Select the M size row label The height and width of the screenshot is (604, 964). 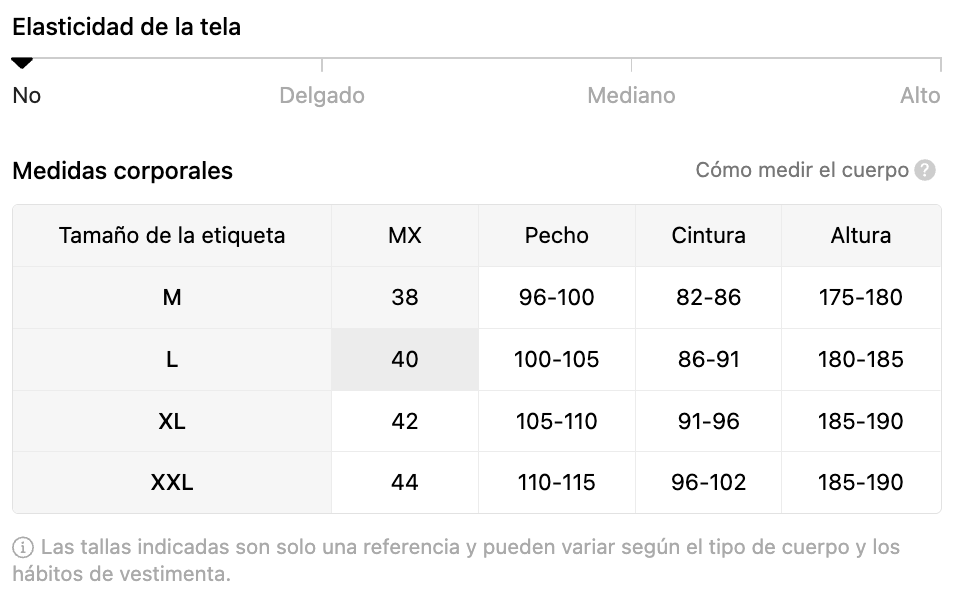coord(172,298)
